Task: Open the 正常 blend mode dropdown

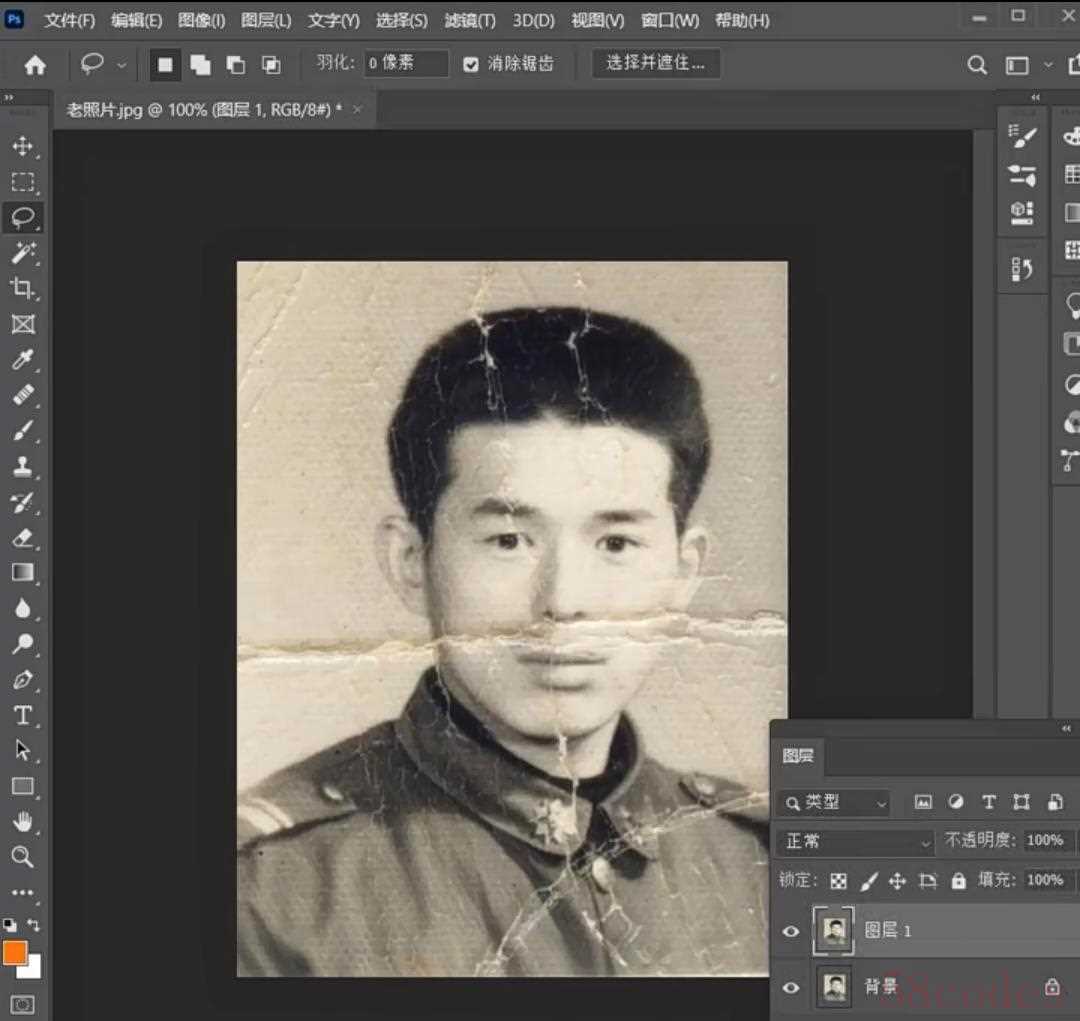Action: point(856,841)
